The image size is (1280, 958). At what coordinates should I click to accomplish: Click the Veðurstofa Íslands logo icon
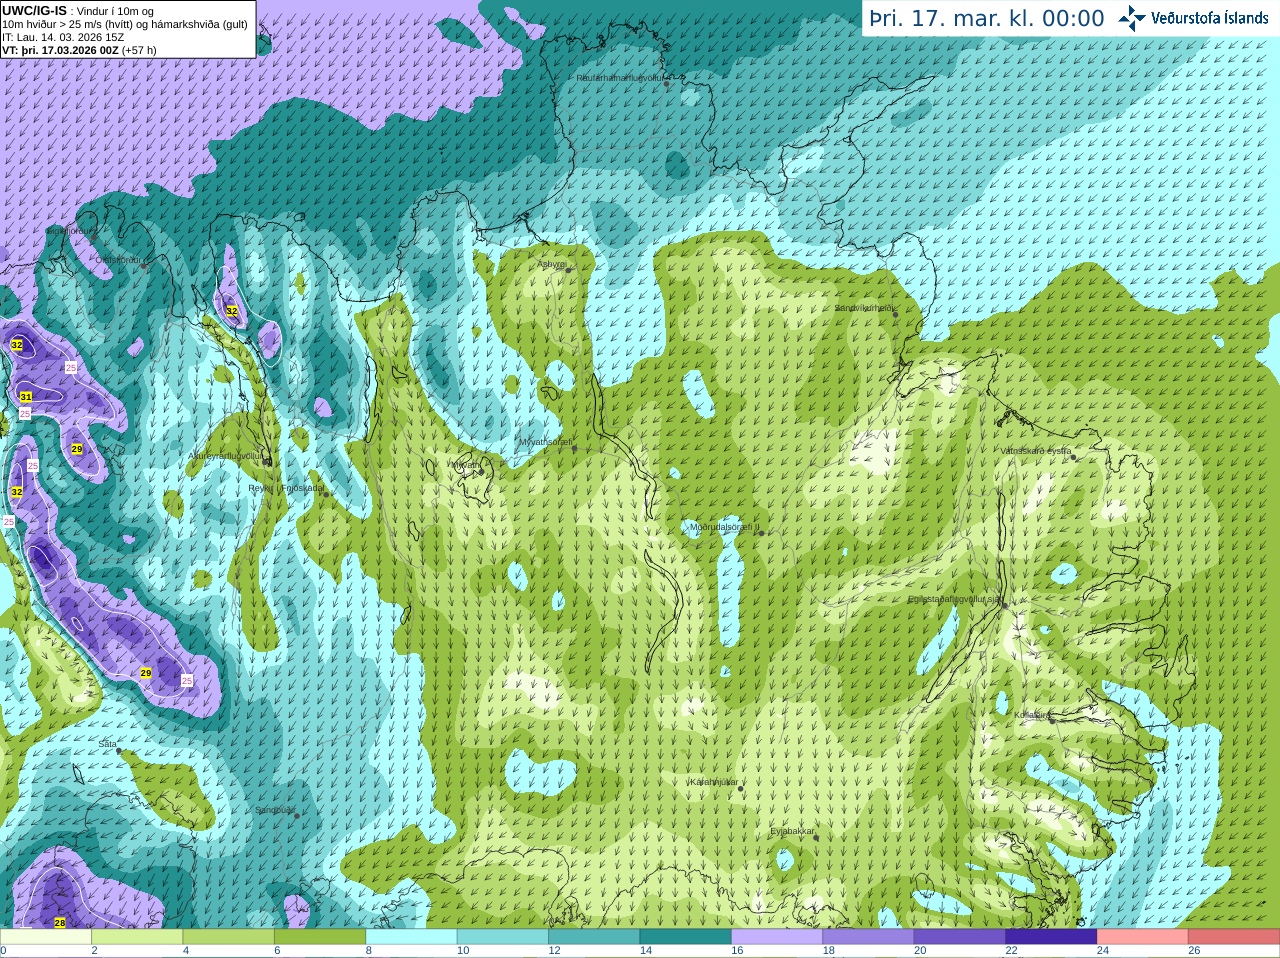coord(1131,18)
